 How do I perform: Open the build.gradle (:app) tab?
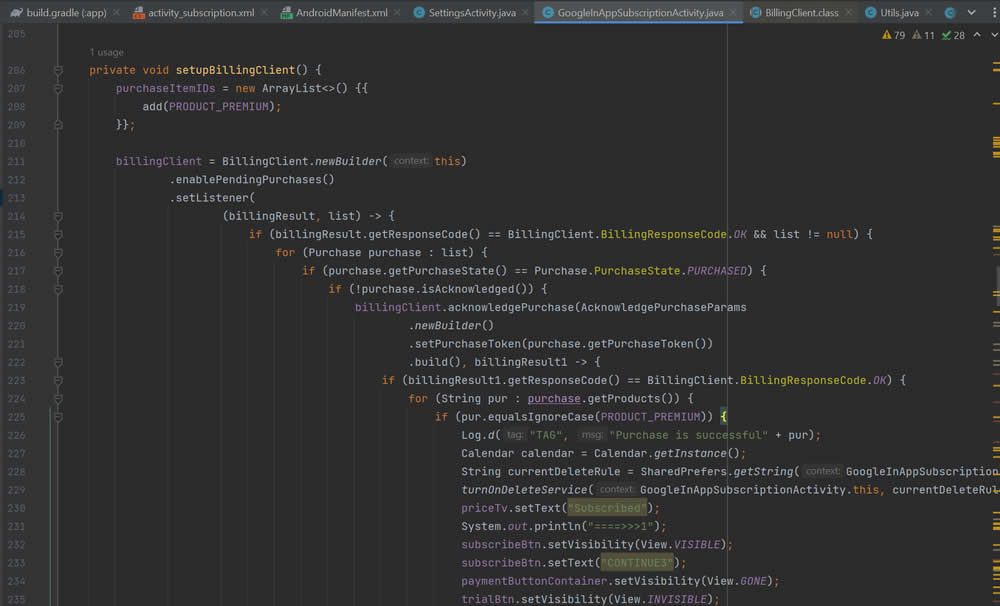[x=65, y=13]
